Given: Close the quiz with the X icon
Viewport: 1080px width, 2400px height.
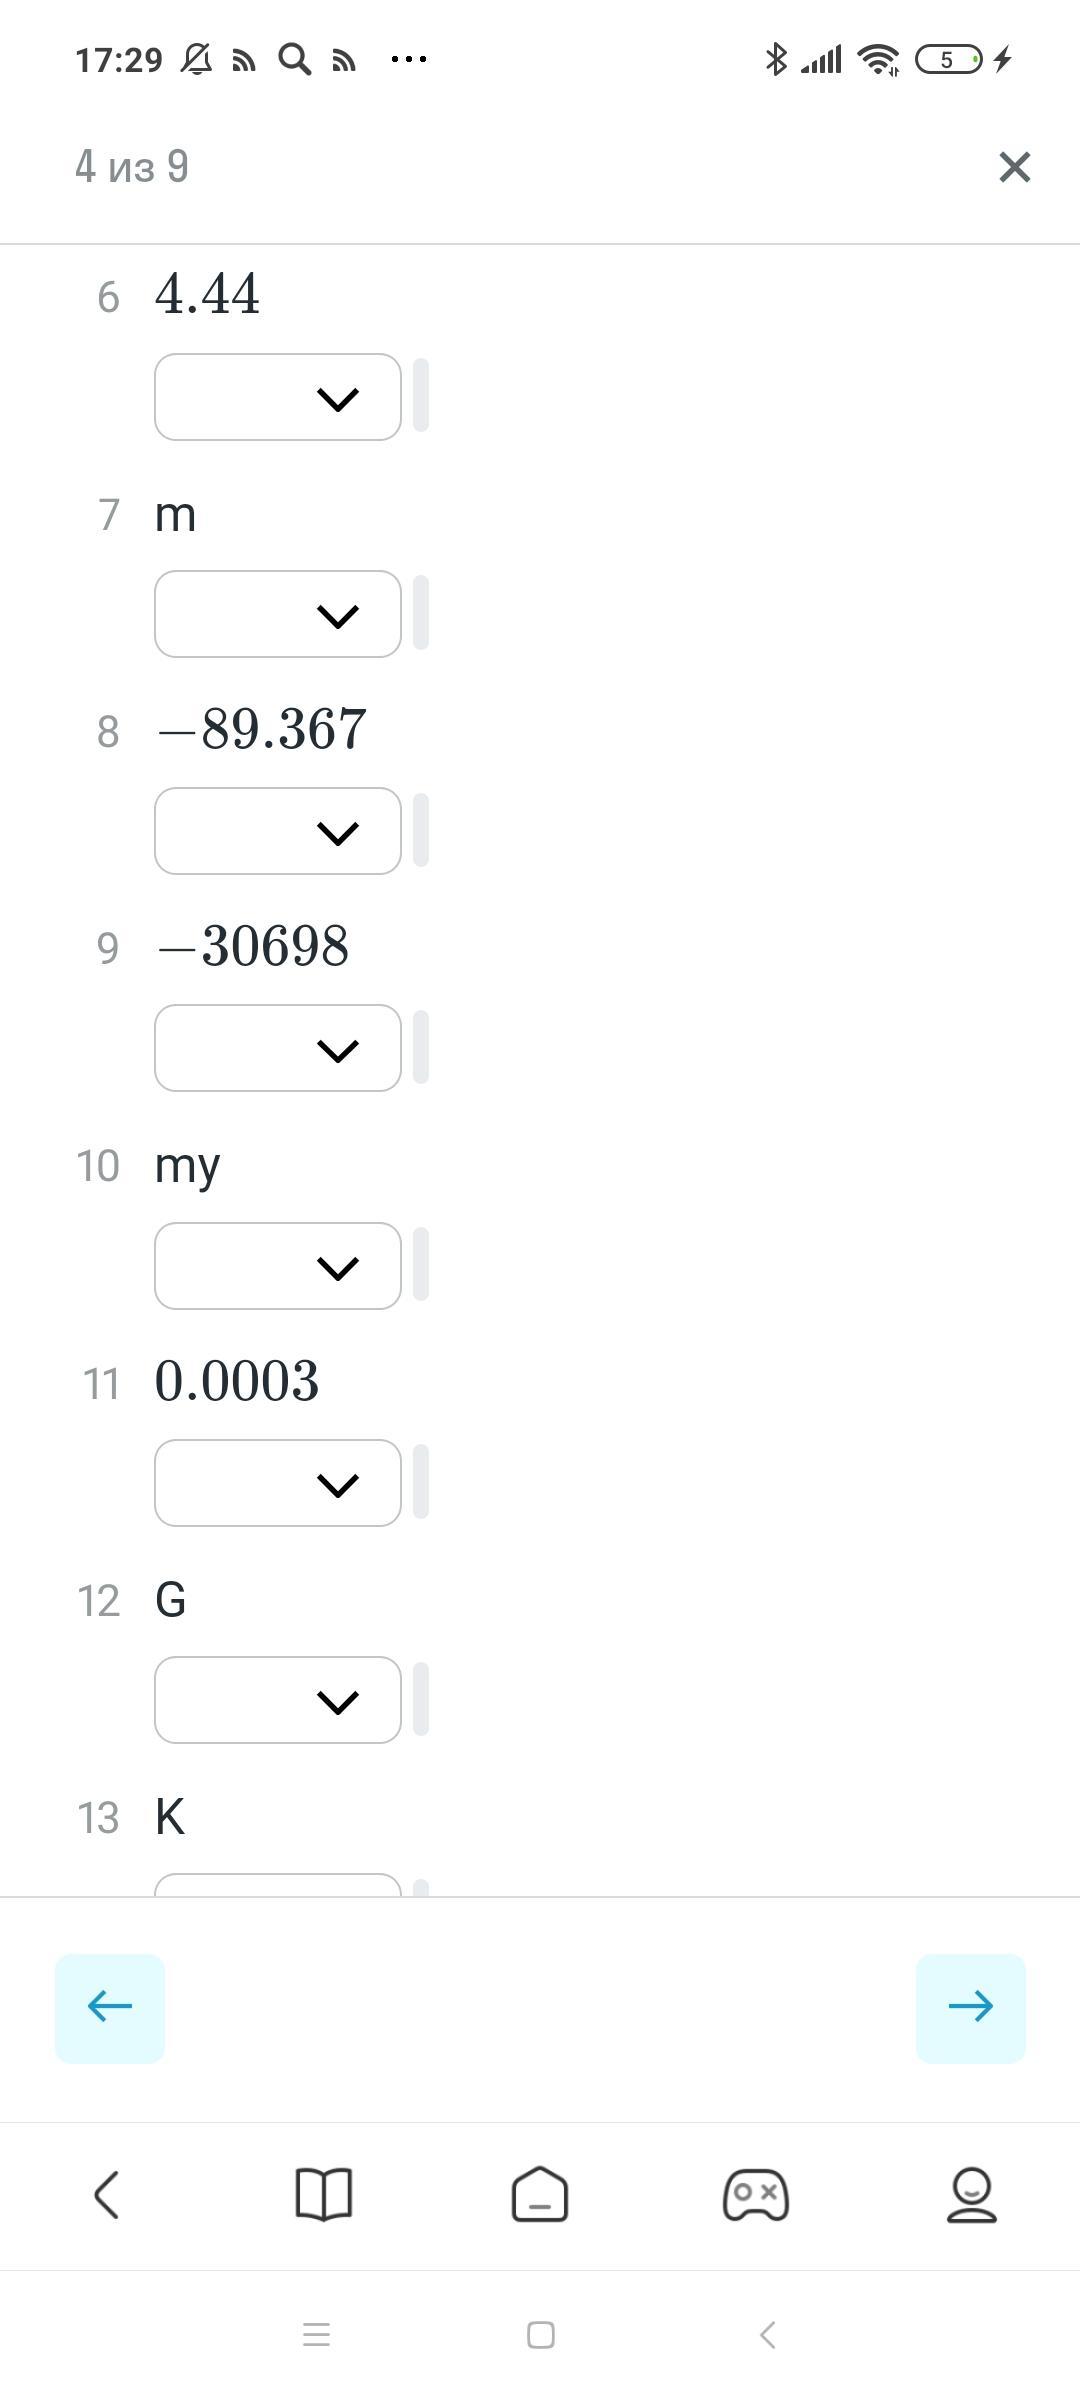Looking at the screenshot, I should click(x=1014, y=167).
